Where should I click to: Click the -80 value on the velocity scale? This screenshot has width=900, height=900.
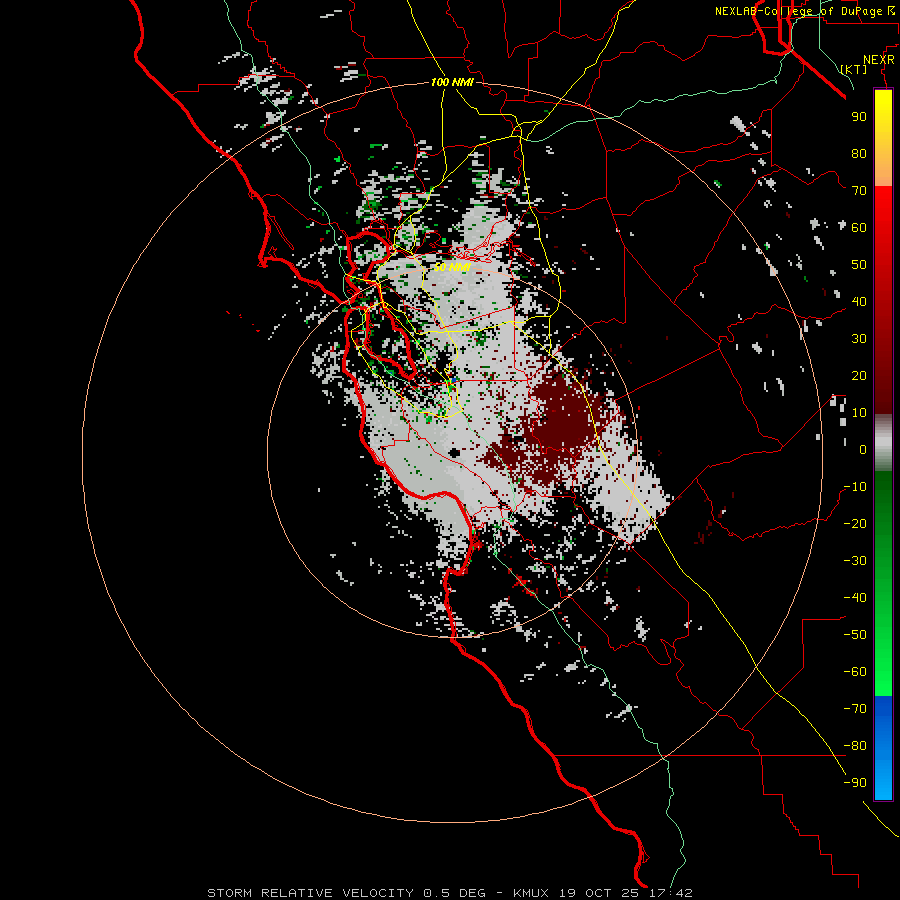point(855,746)
